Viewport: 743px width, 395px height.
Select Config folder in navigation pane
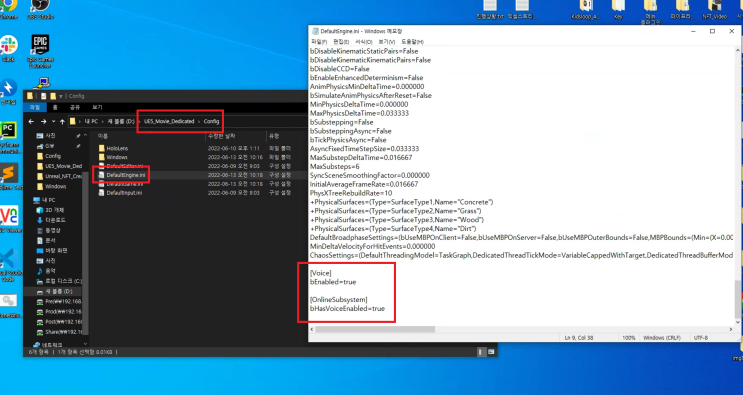(53, 156)
